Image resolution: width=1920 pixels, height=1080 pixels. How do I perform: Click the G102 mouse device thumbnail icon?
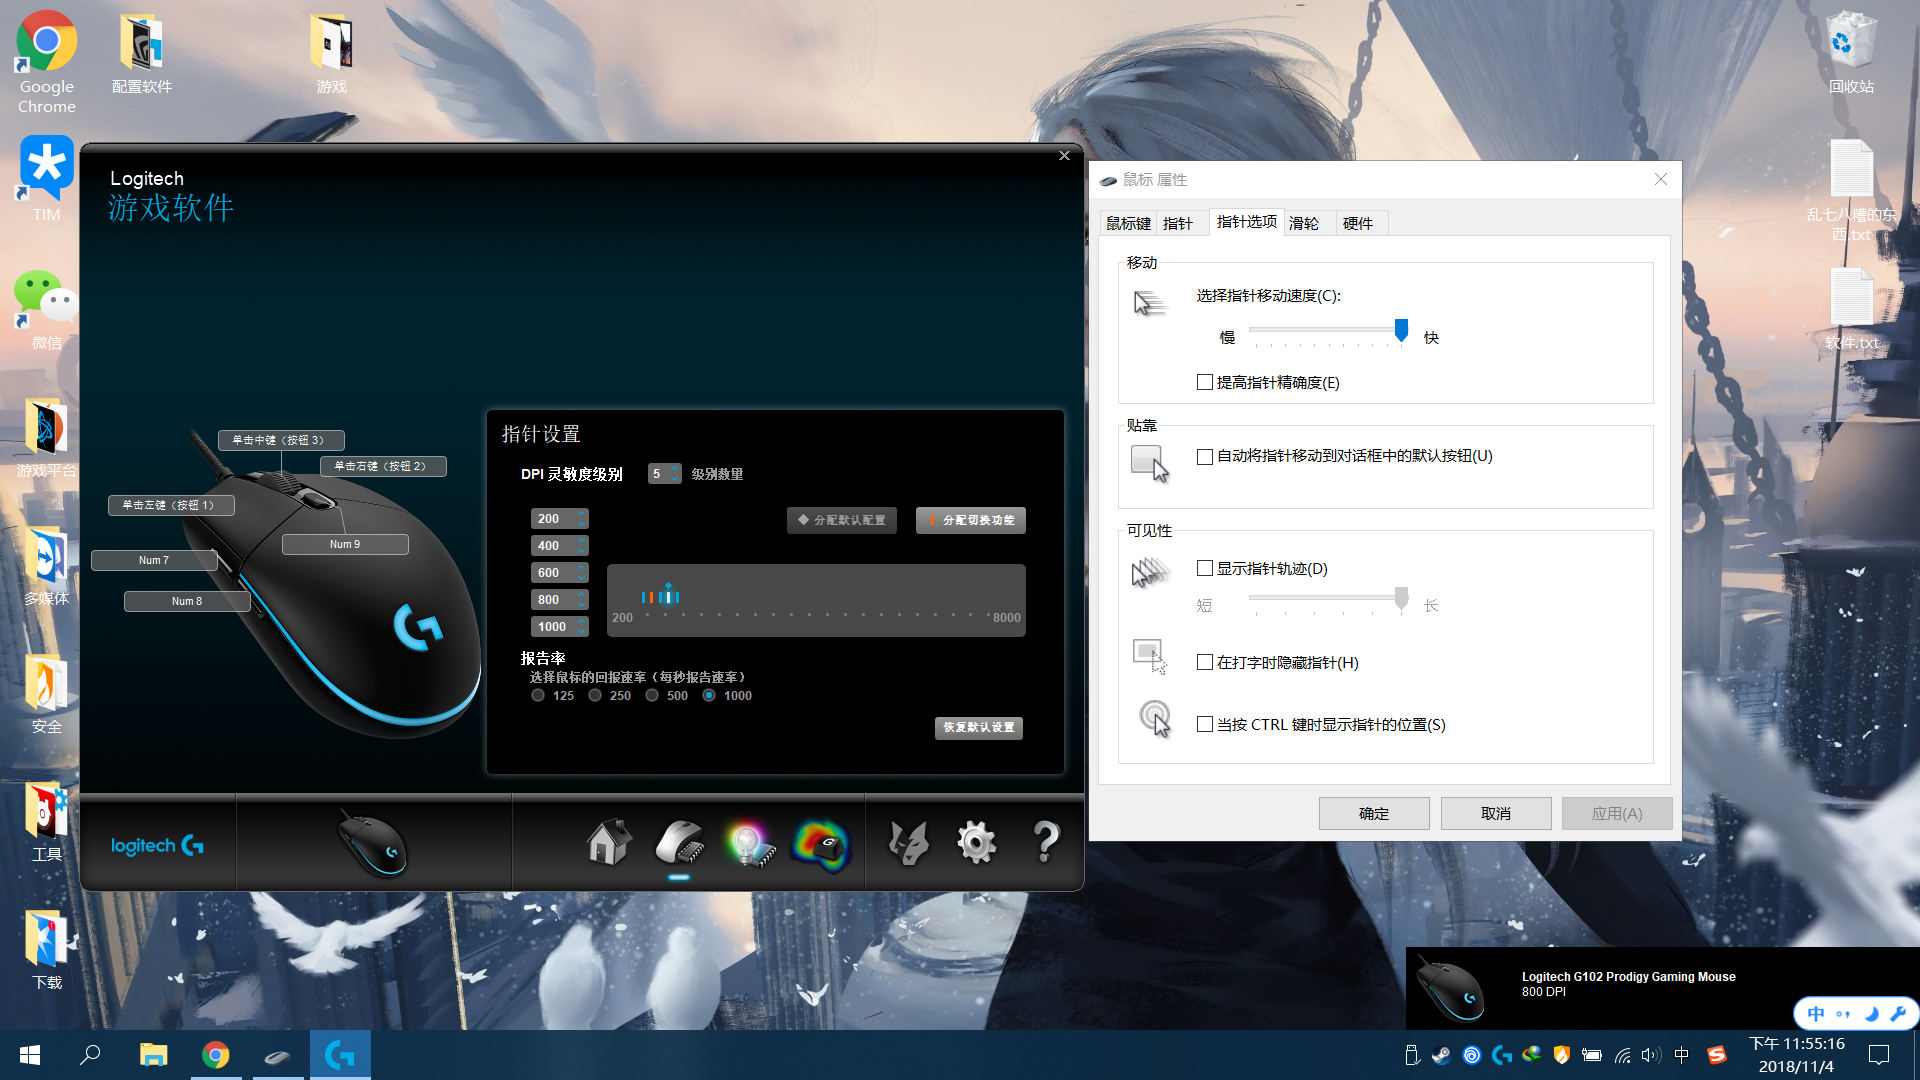372,843
